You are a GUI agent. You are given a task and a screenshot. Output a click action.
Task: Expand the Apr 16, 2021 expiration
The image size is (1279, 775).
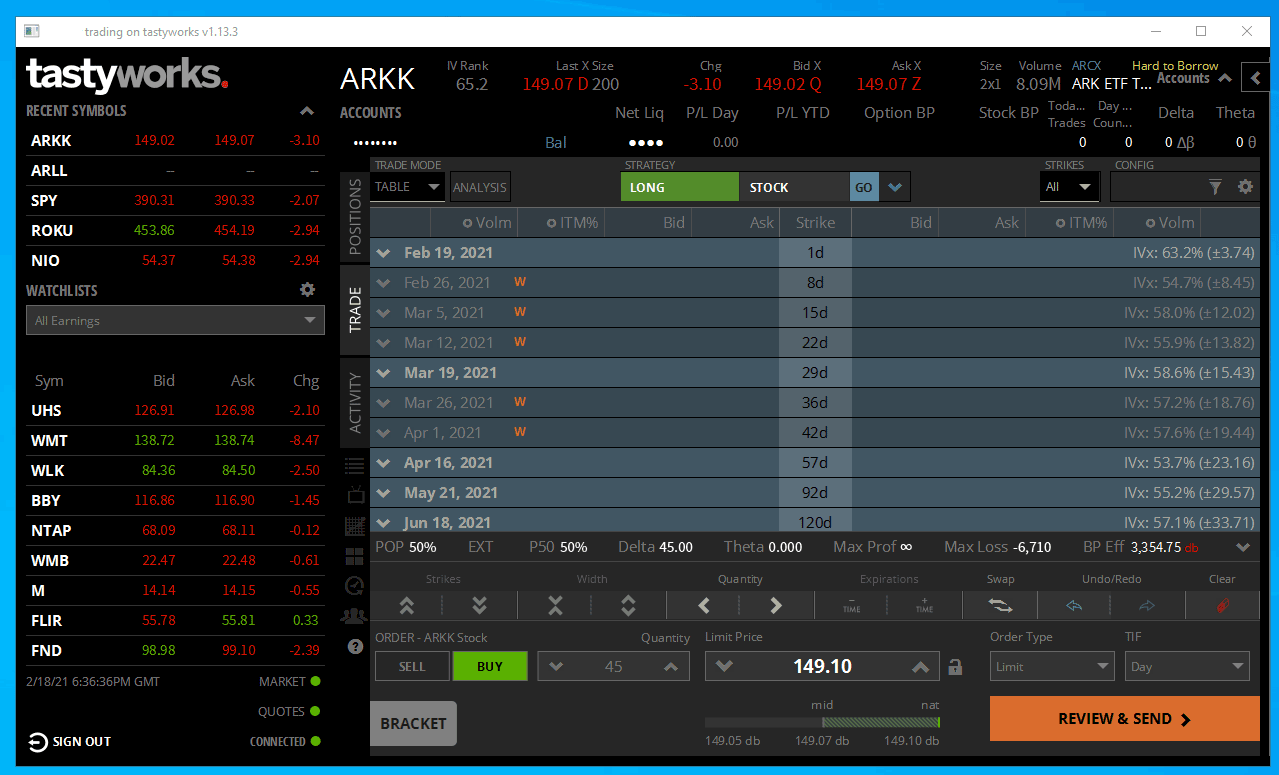pos(383,463)
